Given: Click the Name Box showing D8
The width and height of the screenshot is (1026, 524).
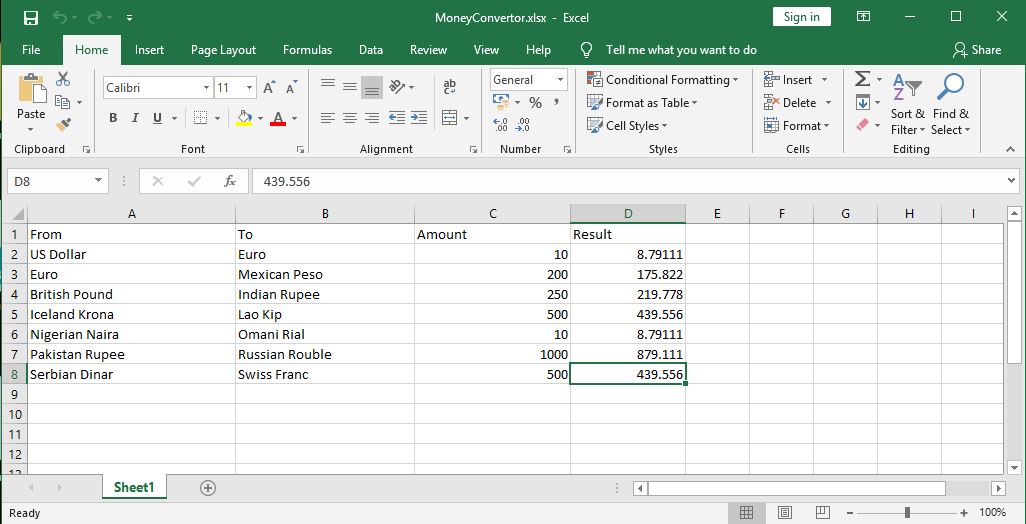Looking at the screenshot, I should 50,181.
